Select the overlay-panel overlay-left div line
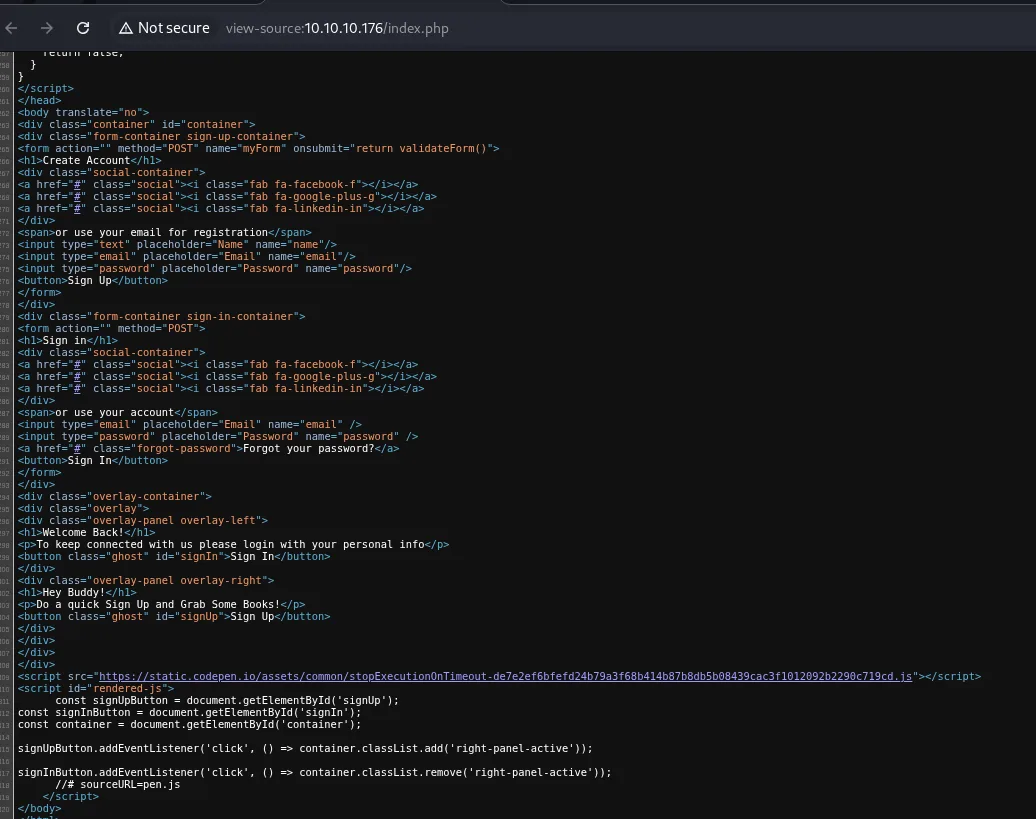The image size is (1036, 819). point(143,520)
